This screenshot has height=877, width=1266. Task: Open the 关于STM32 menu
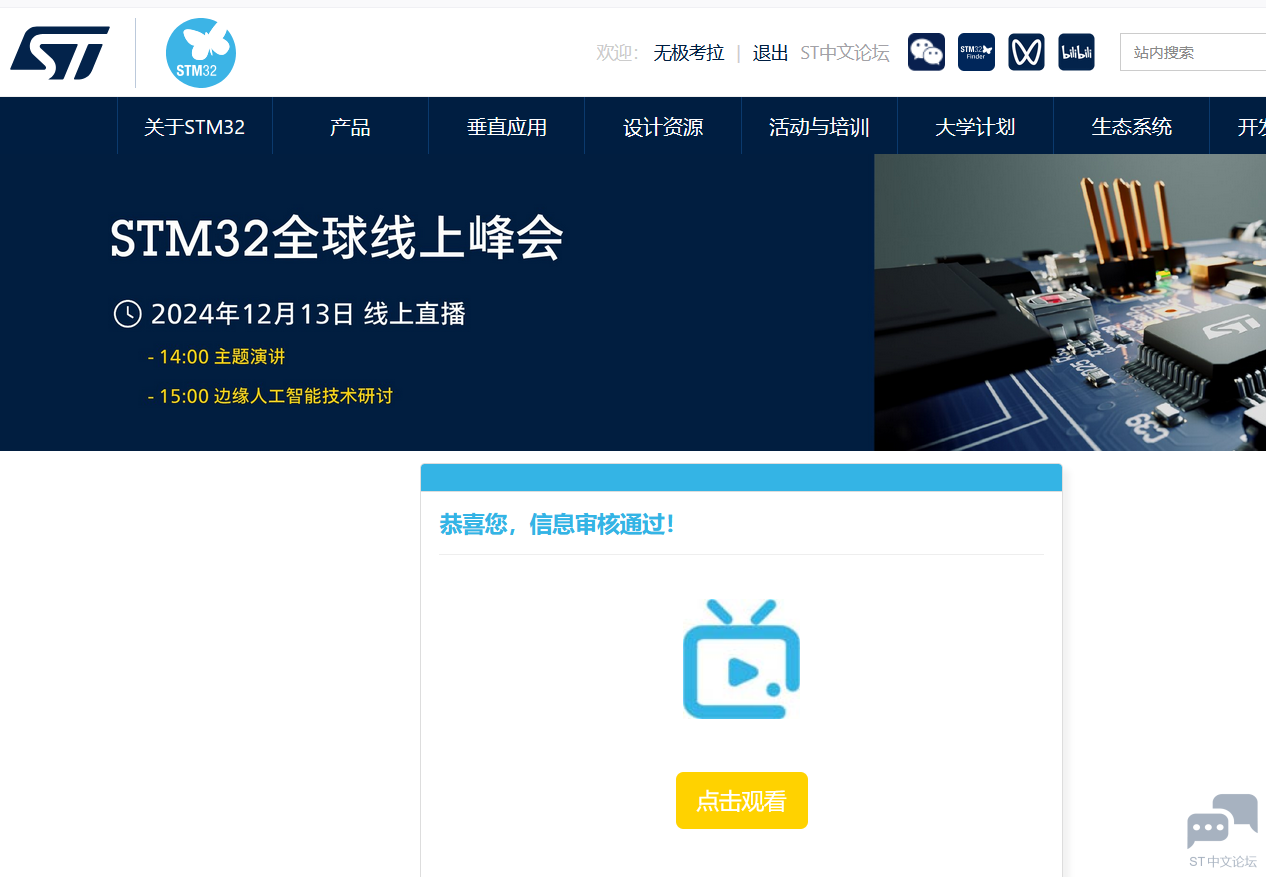point(194,127)
